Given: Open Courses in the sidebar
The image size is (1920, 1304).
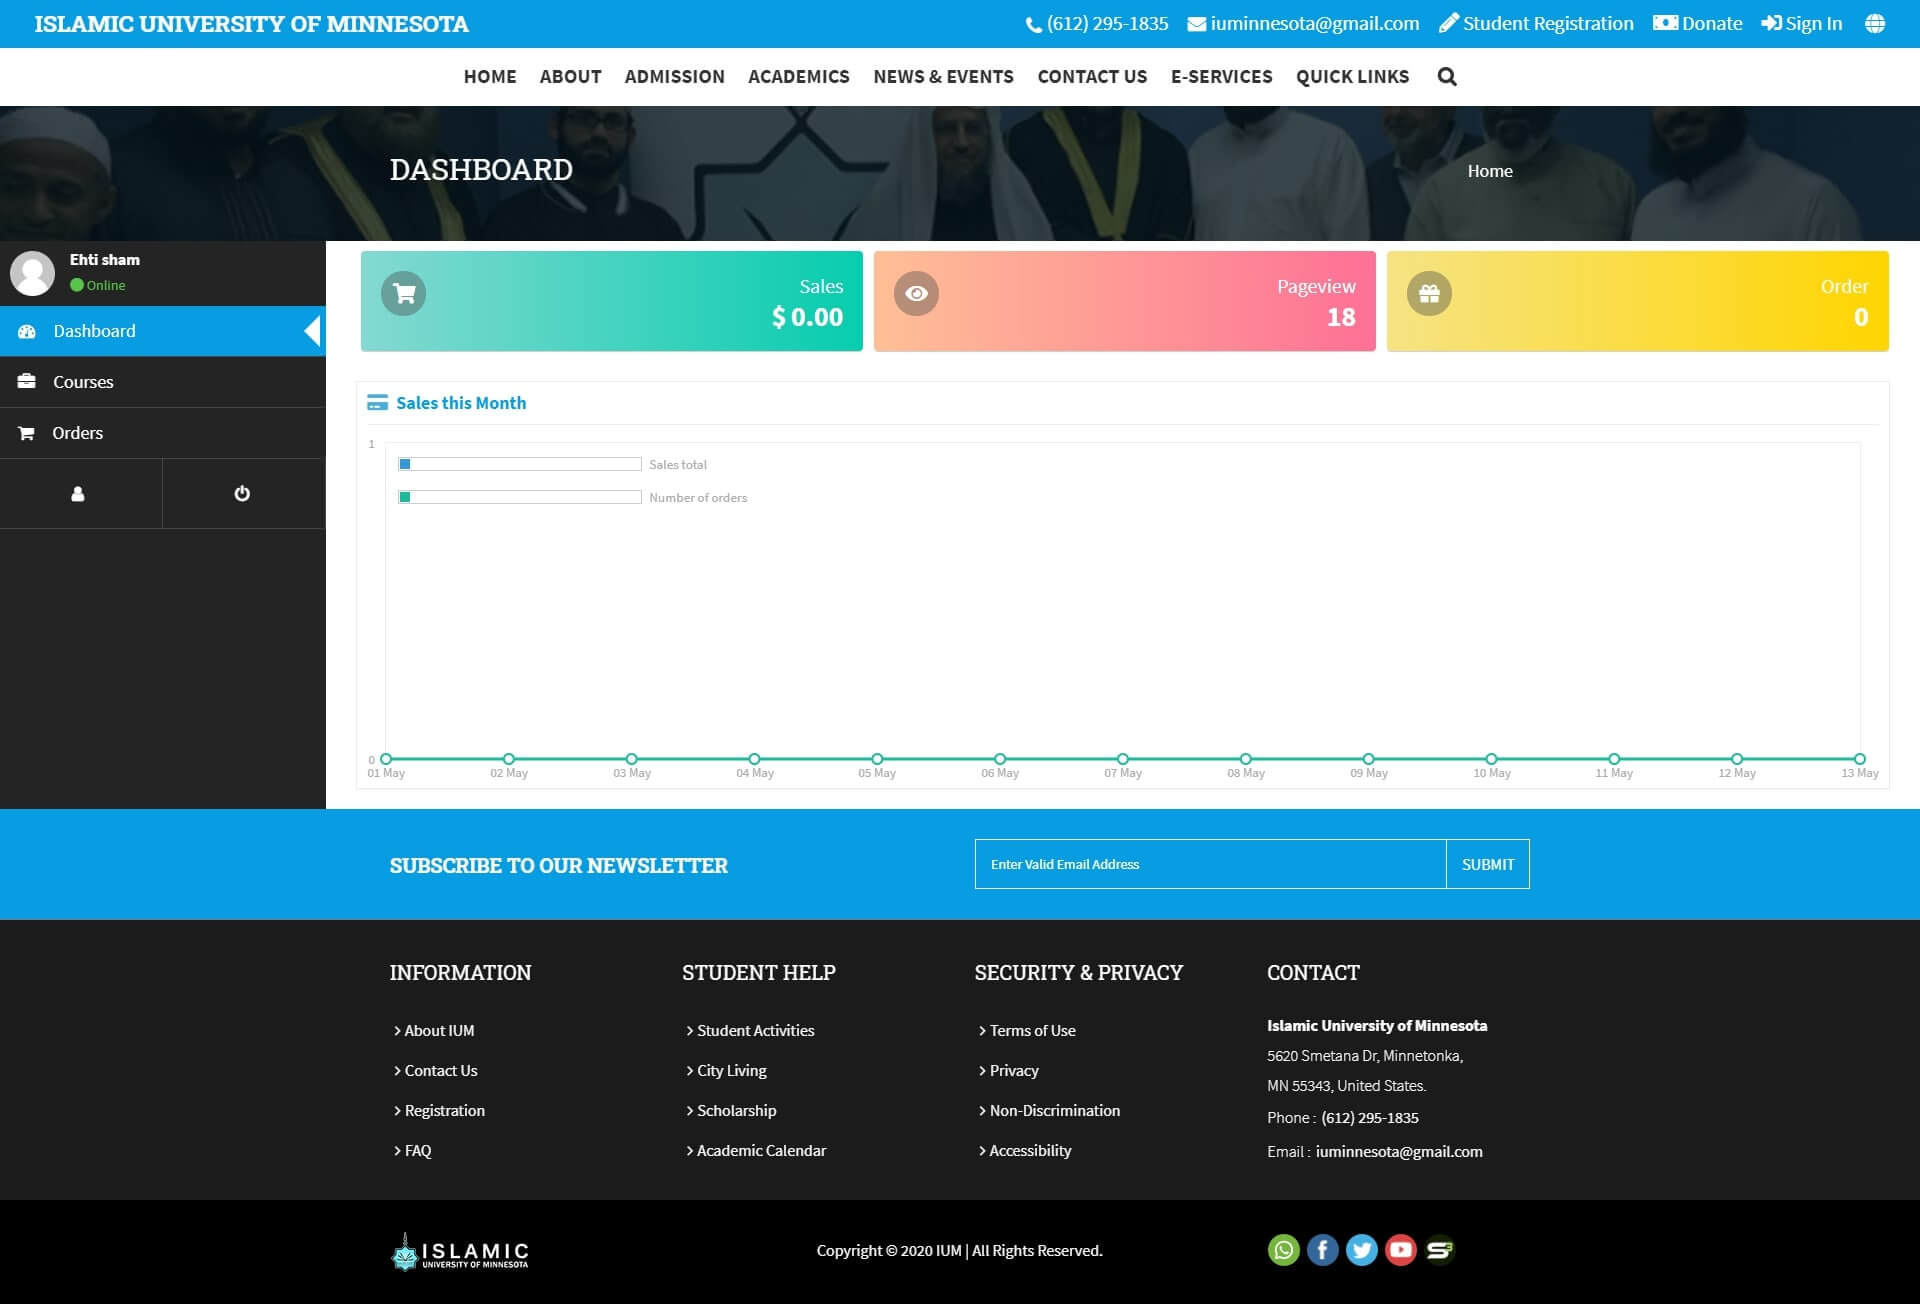Looking at the screenshot, I should point(83,382).
